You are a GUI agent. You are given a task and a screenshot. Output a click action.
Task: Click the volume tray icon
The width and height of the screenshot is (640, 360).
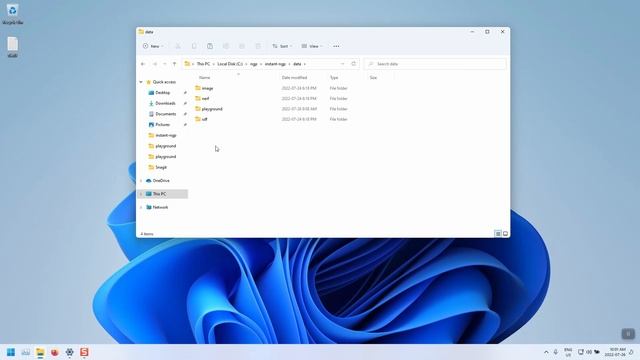(x=589, y=352)
